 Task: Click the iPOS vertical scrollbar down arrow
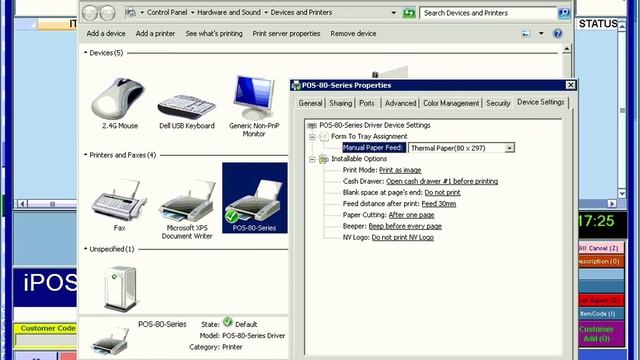[x=622, y=193]
